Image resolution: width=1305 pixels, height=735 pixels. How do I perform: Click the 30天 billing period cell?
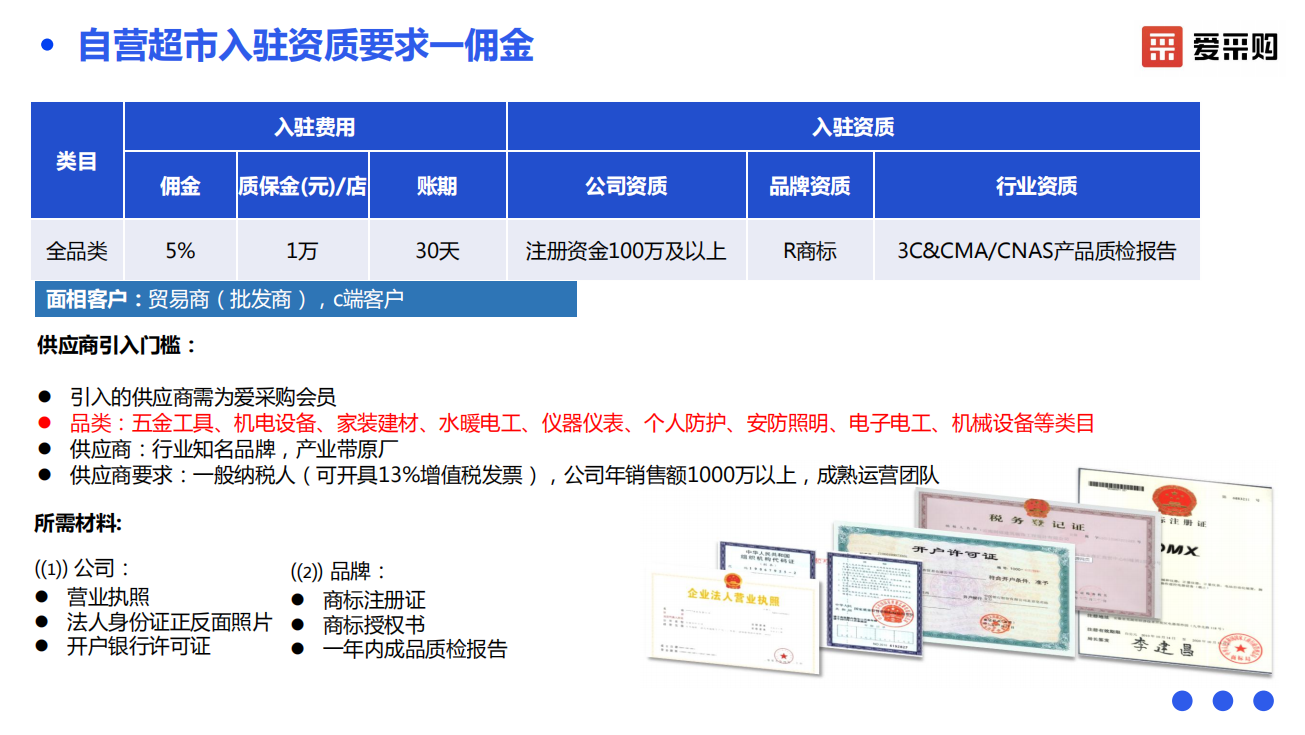(438, 250)
